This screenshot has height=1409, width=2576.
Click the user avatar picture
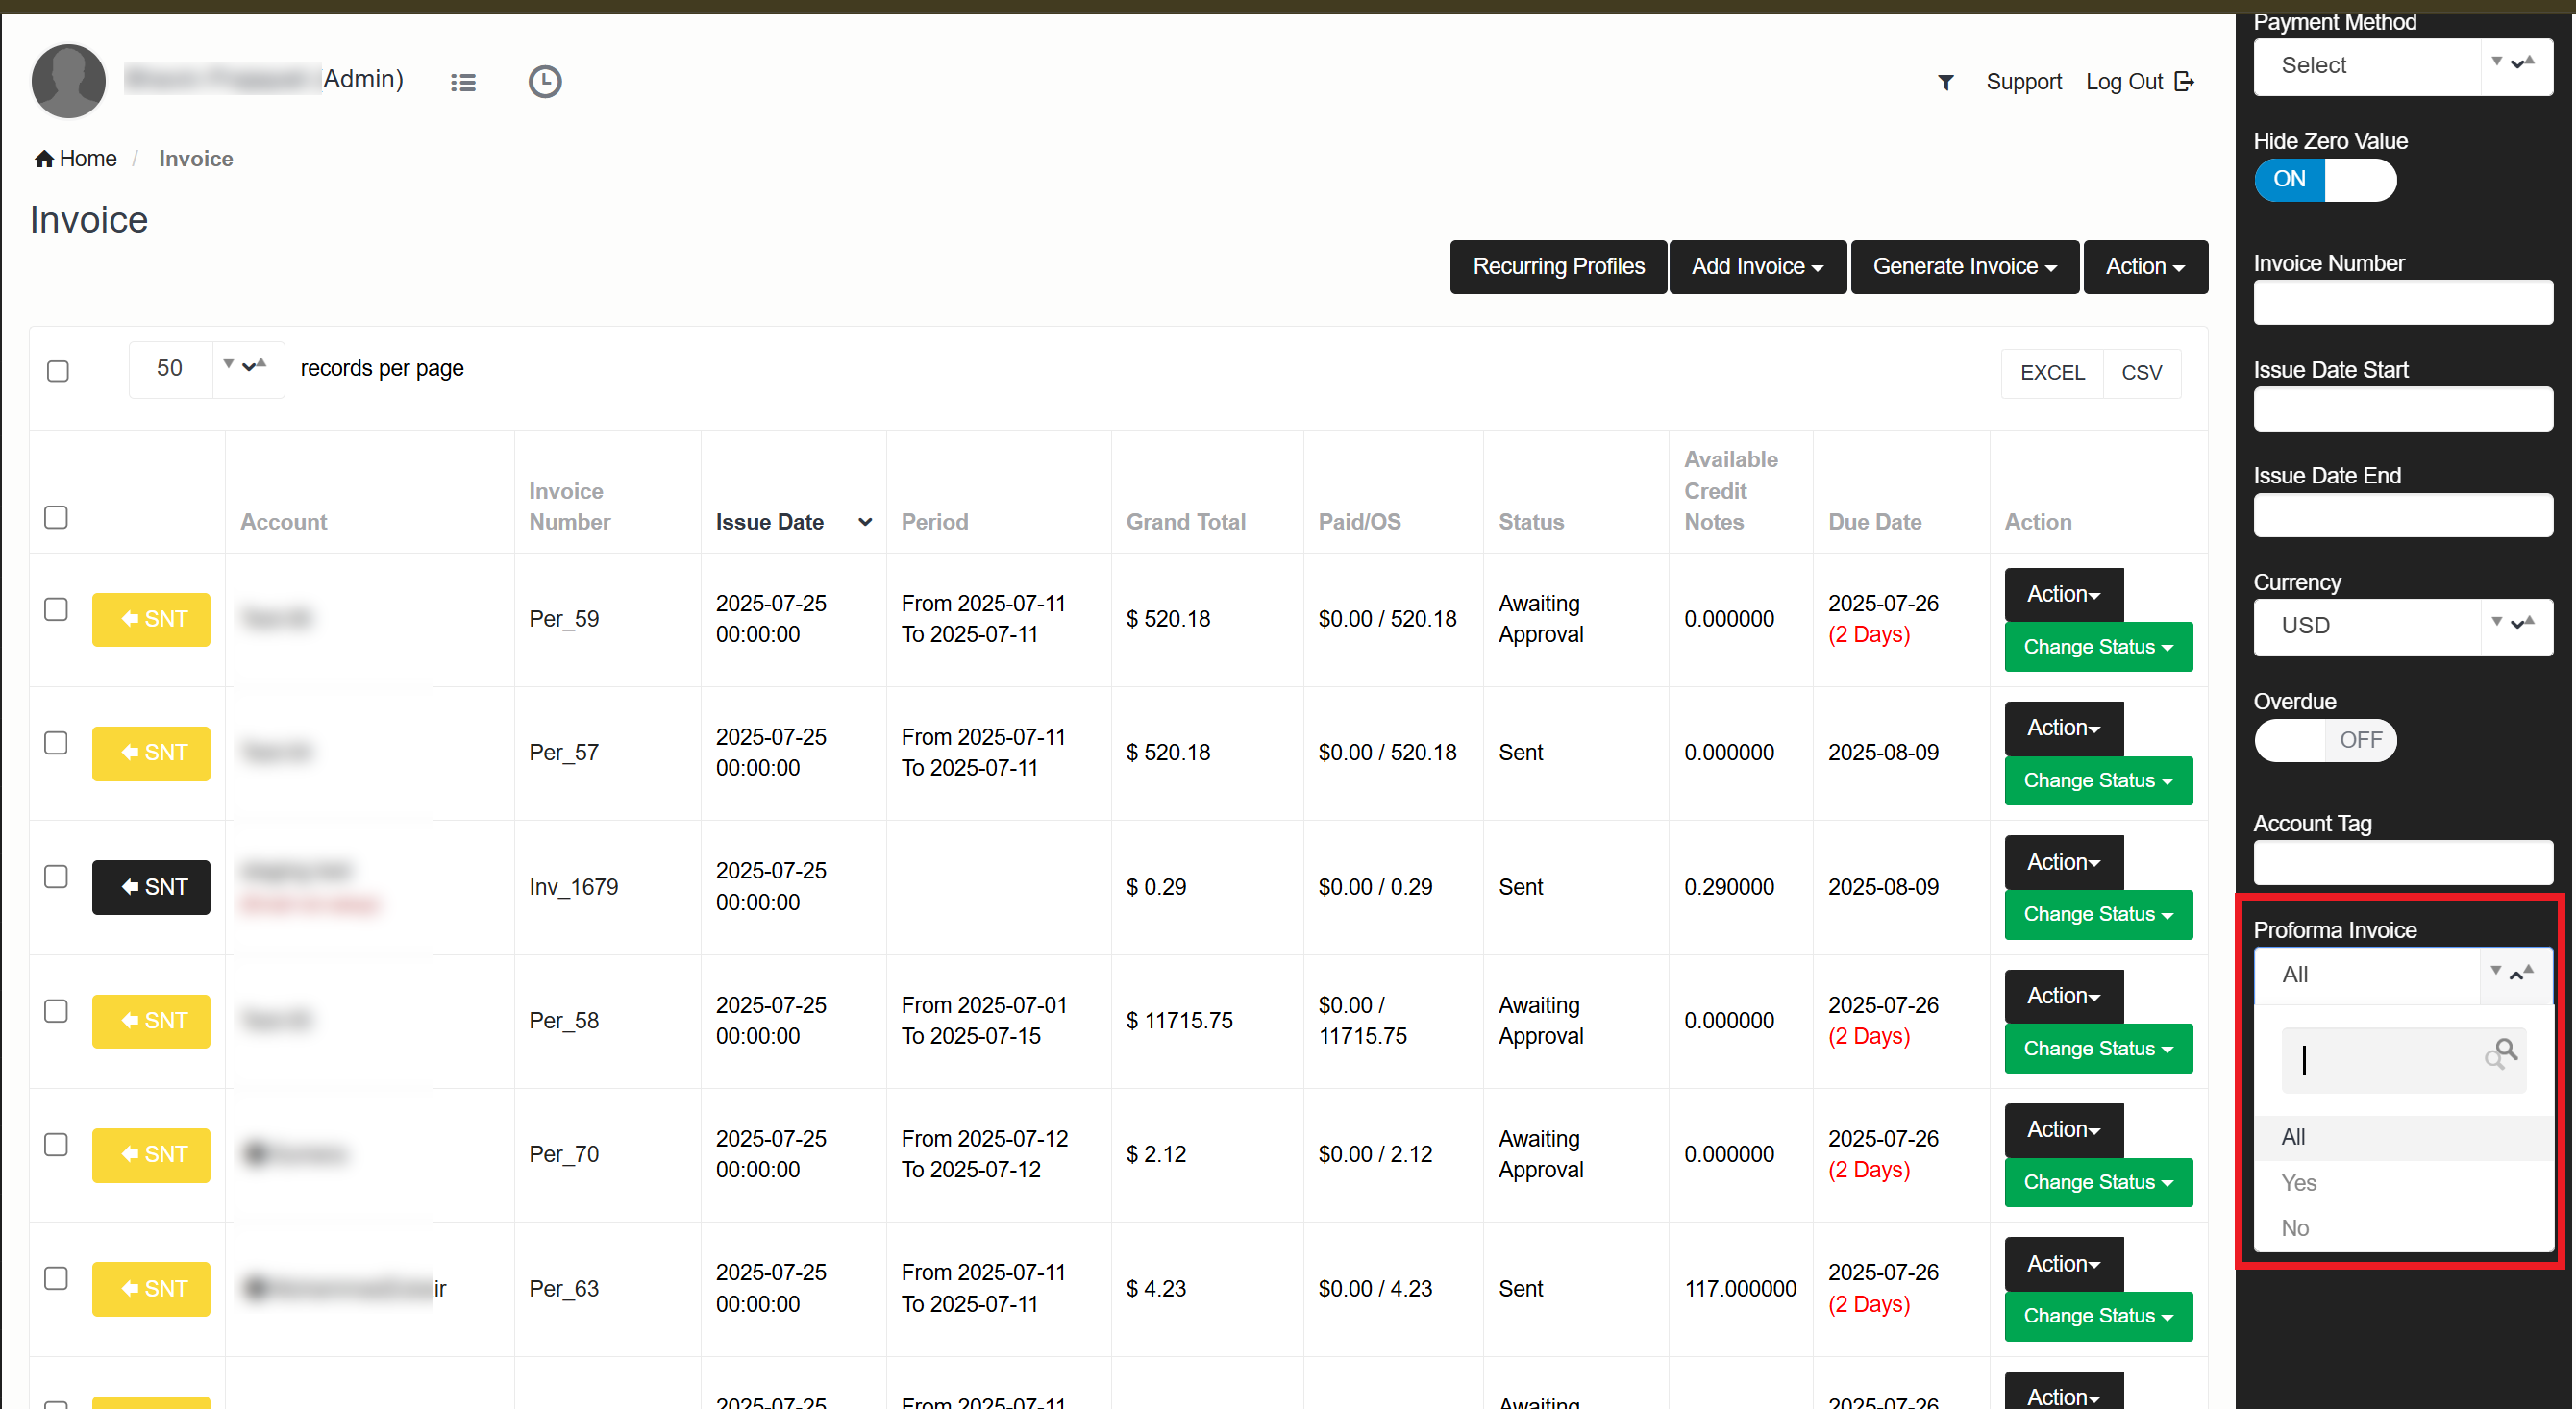point(68,81)
